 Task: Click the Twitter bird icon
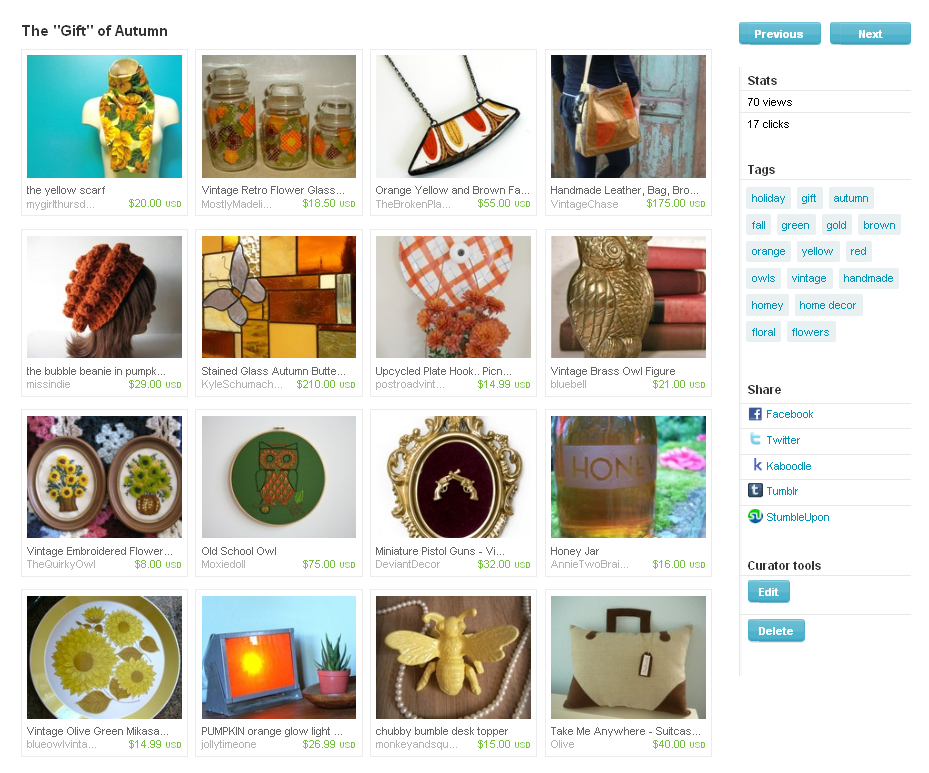pyautogui.click(x=755, y=439)
